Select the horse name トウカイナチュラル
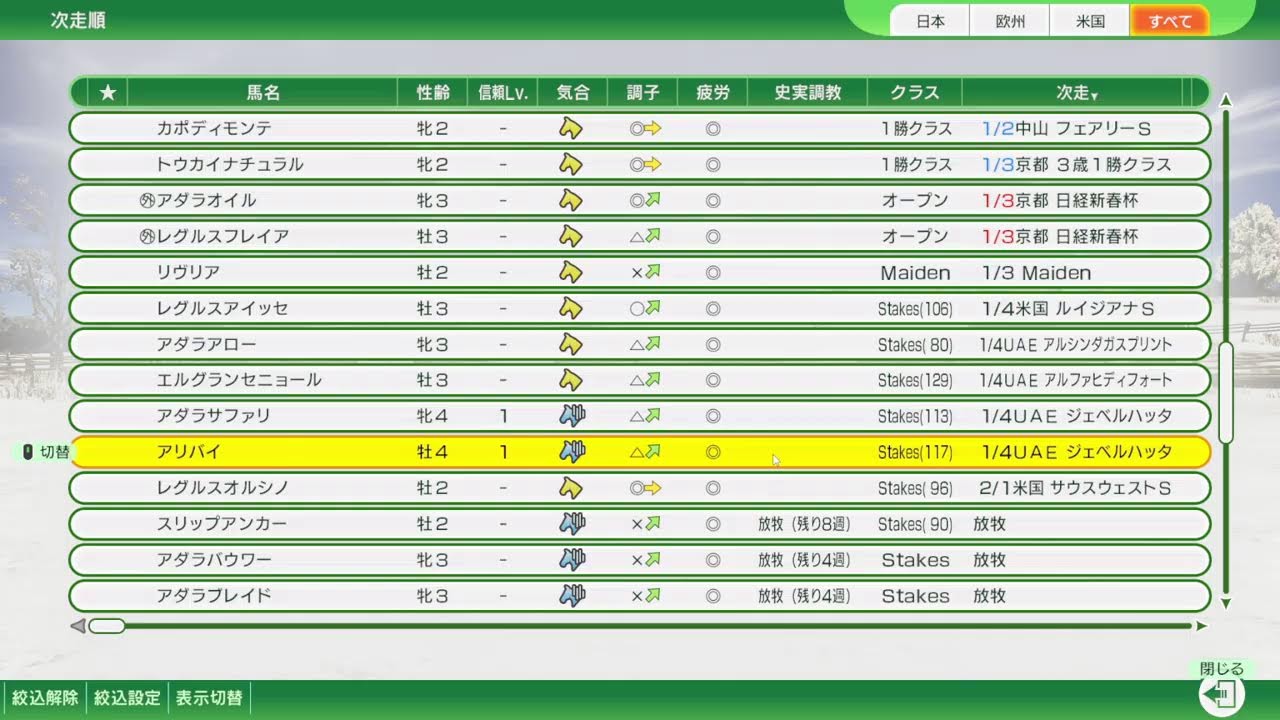1280x720 pixels. [230, 164]
